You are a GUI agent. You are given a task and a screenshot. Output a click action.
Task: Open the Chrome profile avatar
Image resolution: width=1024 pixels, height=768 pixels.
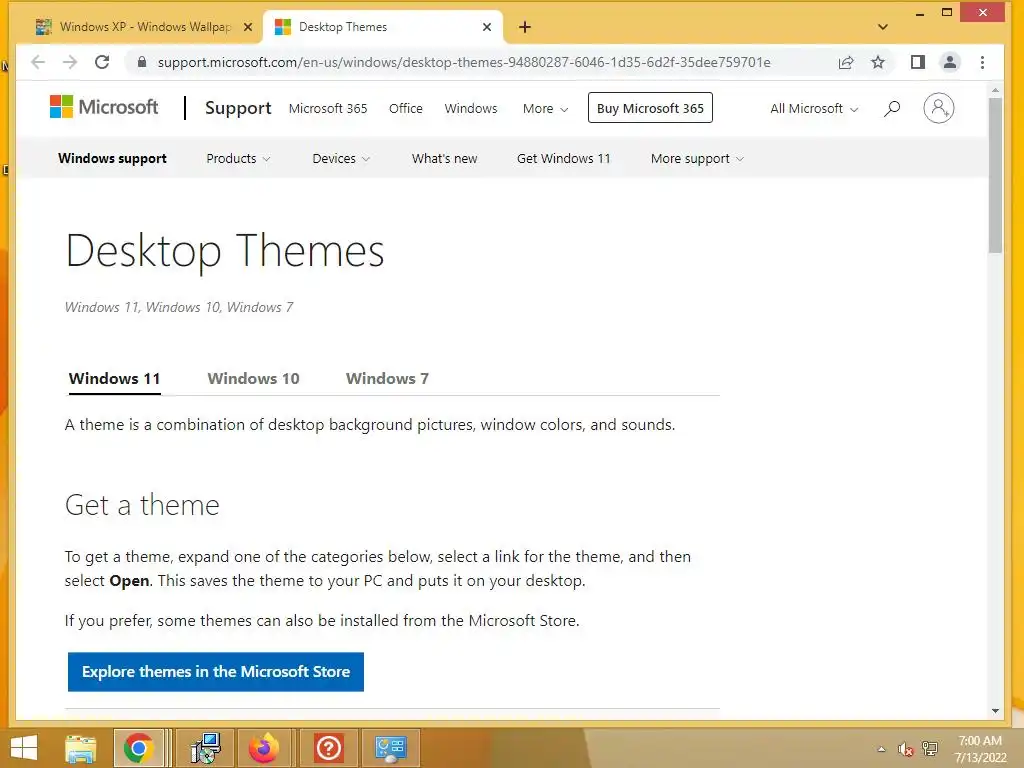pyautogui.click(x=950, y=62)
